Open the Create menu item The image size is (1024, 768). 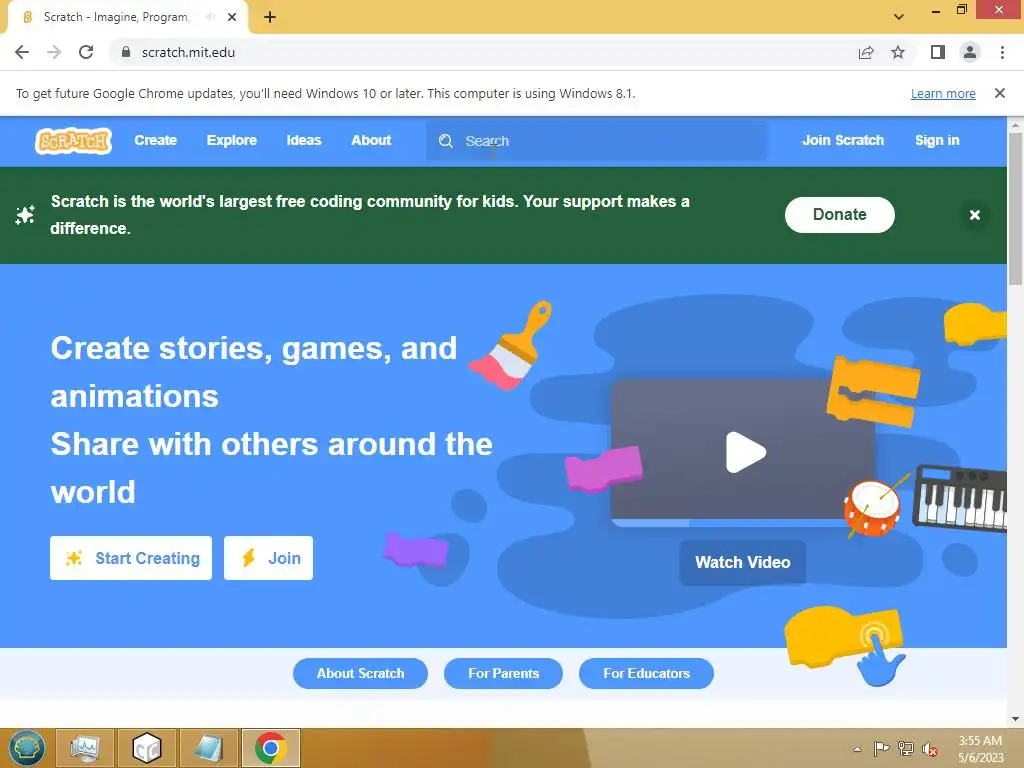155,140
